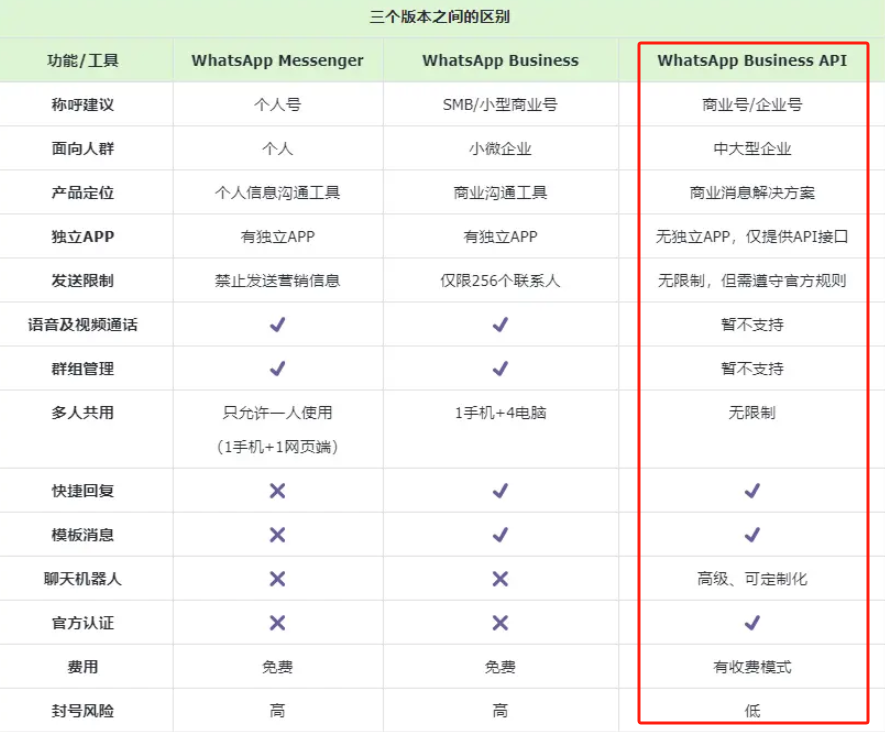Click the 聊天机器人 cross under WhatsApp Business
This screenshot has width=885, height=732.
point(500,579)
